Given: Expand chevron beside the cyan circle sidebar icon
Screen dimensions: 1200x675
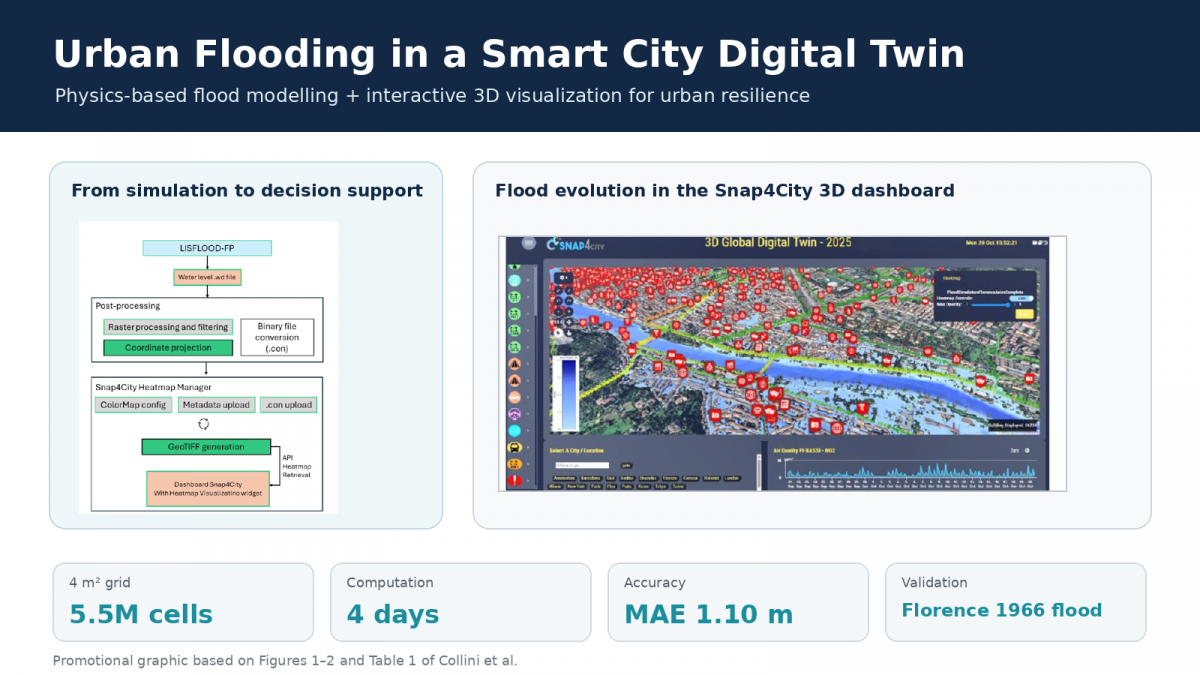Looking at the screenshot, I should (528, 430).
